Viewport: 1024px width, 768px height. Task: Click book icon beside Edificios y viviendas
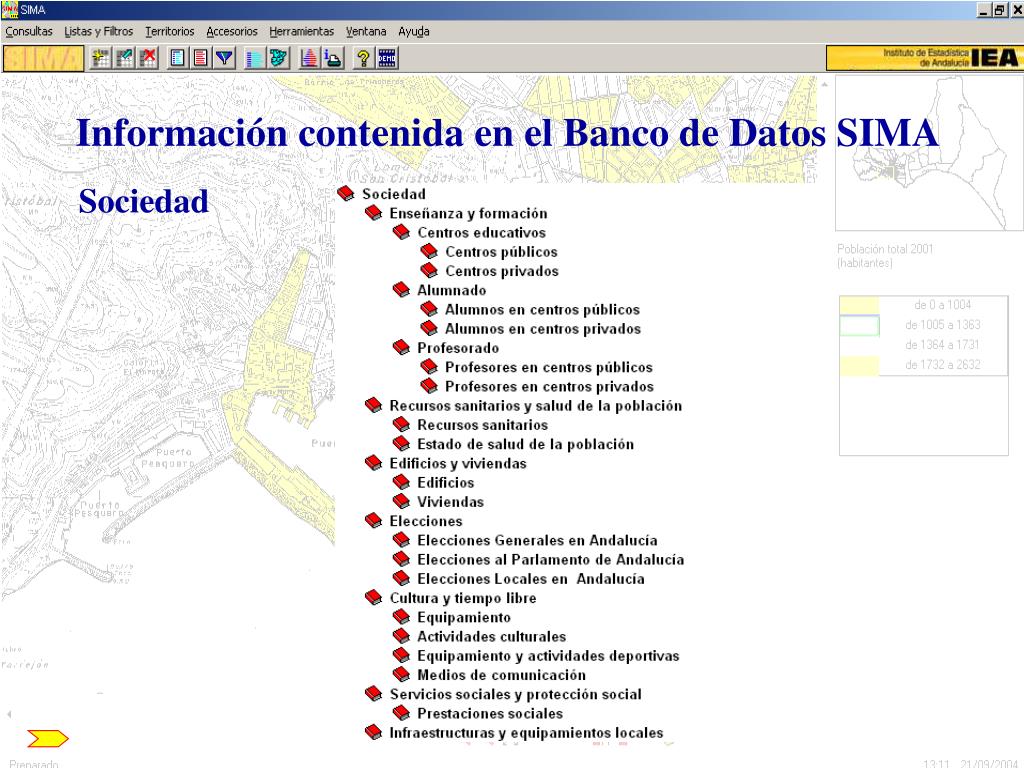(x=373, y=463)
